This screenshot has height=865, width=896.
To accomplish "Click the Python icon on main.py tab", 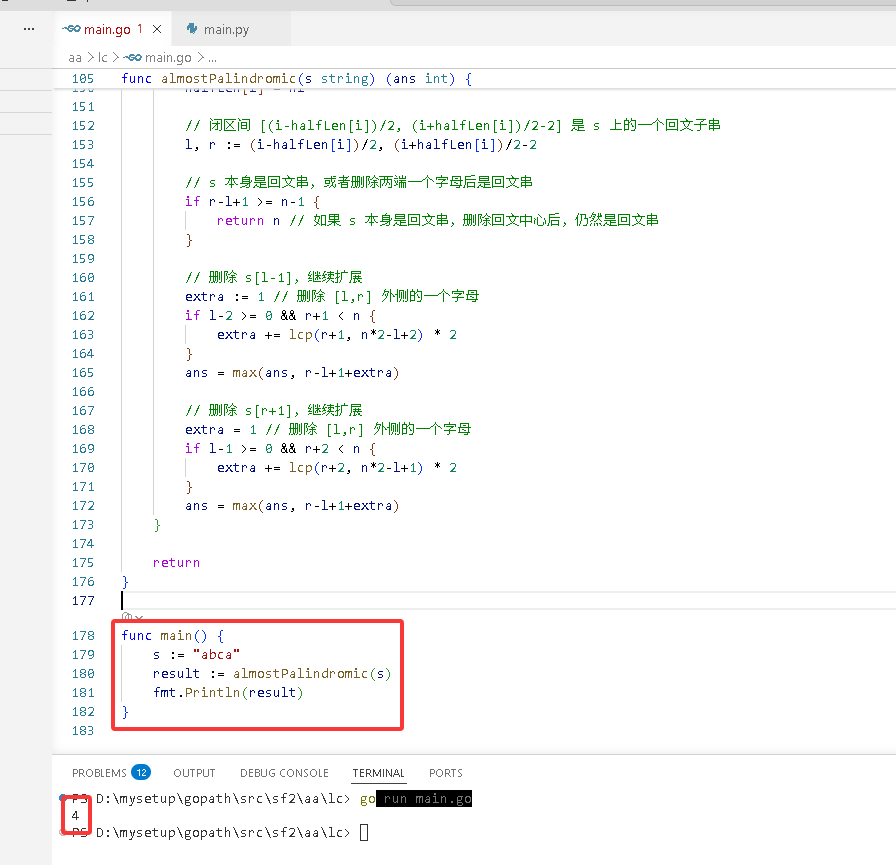I will coord(192,29).
